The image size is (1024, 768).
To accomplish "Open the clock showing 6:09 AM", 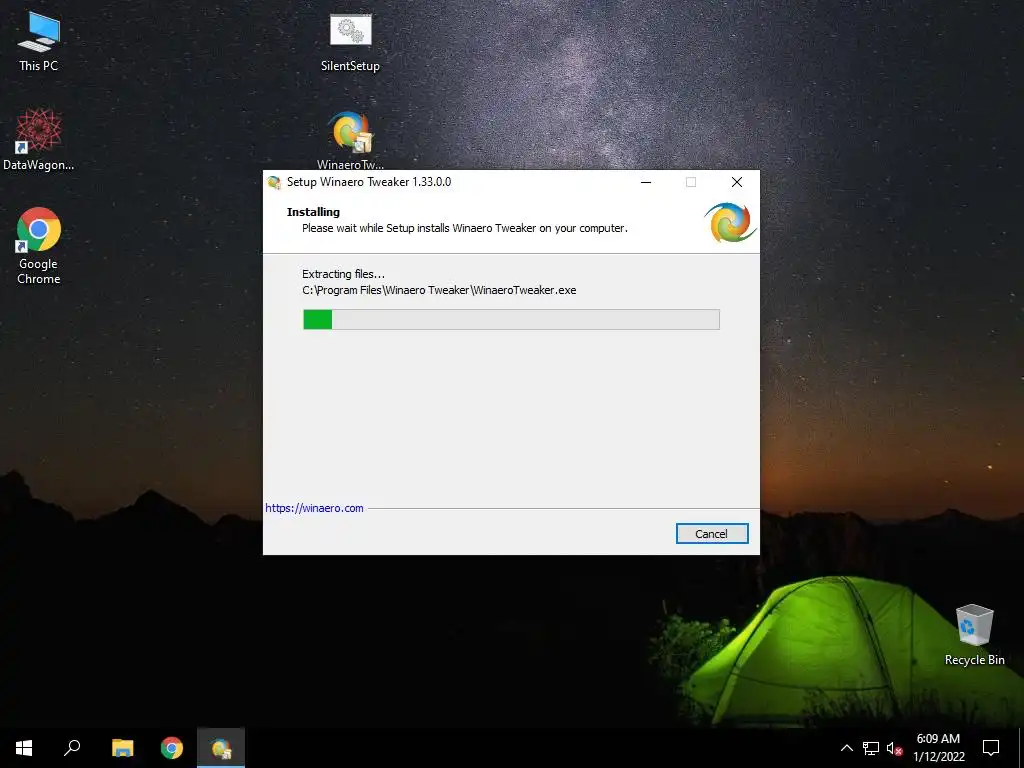I will pyautogui.click(x=938, y=748).
